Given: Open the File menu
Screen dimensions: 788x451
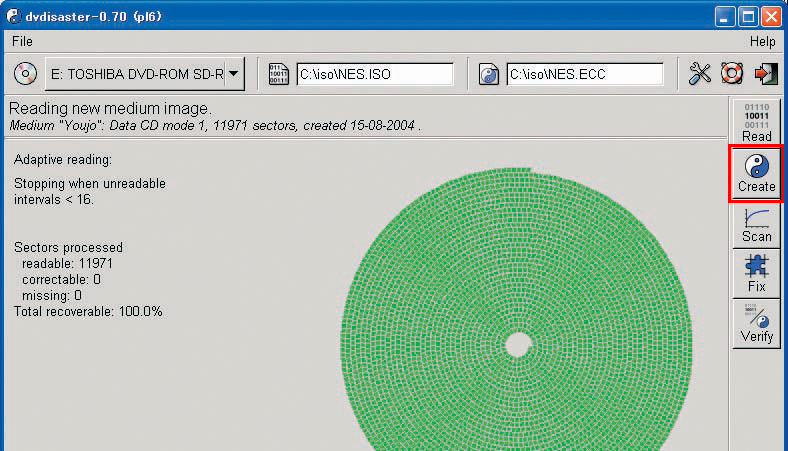Looking at the screenshot, I should click(22, 41).
